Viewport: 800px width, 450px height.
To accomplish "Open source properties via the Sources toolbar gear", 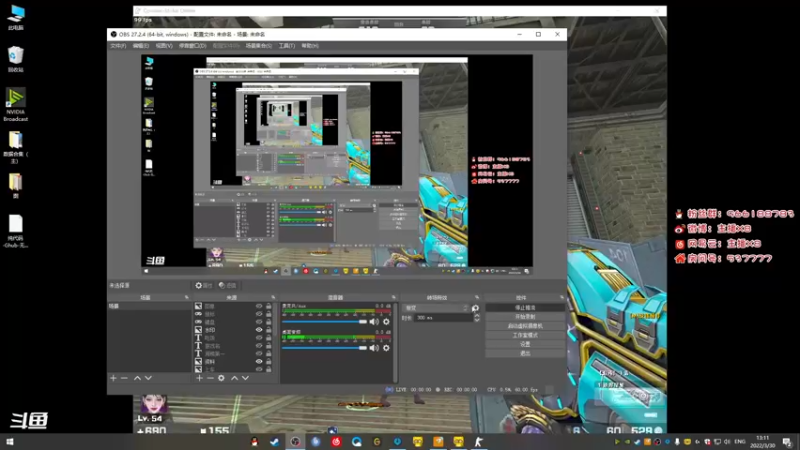I will coord(221,378).
